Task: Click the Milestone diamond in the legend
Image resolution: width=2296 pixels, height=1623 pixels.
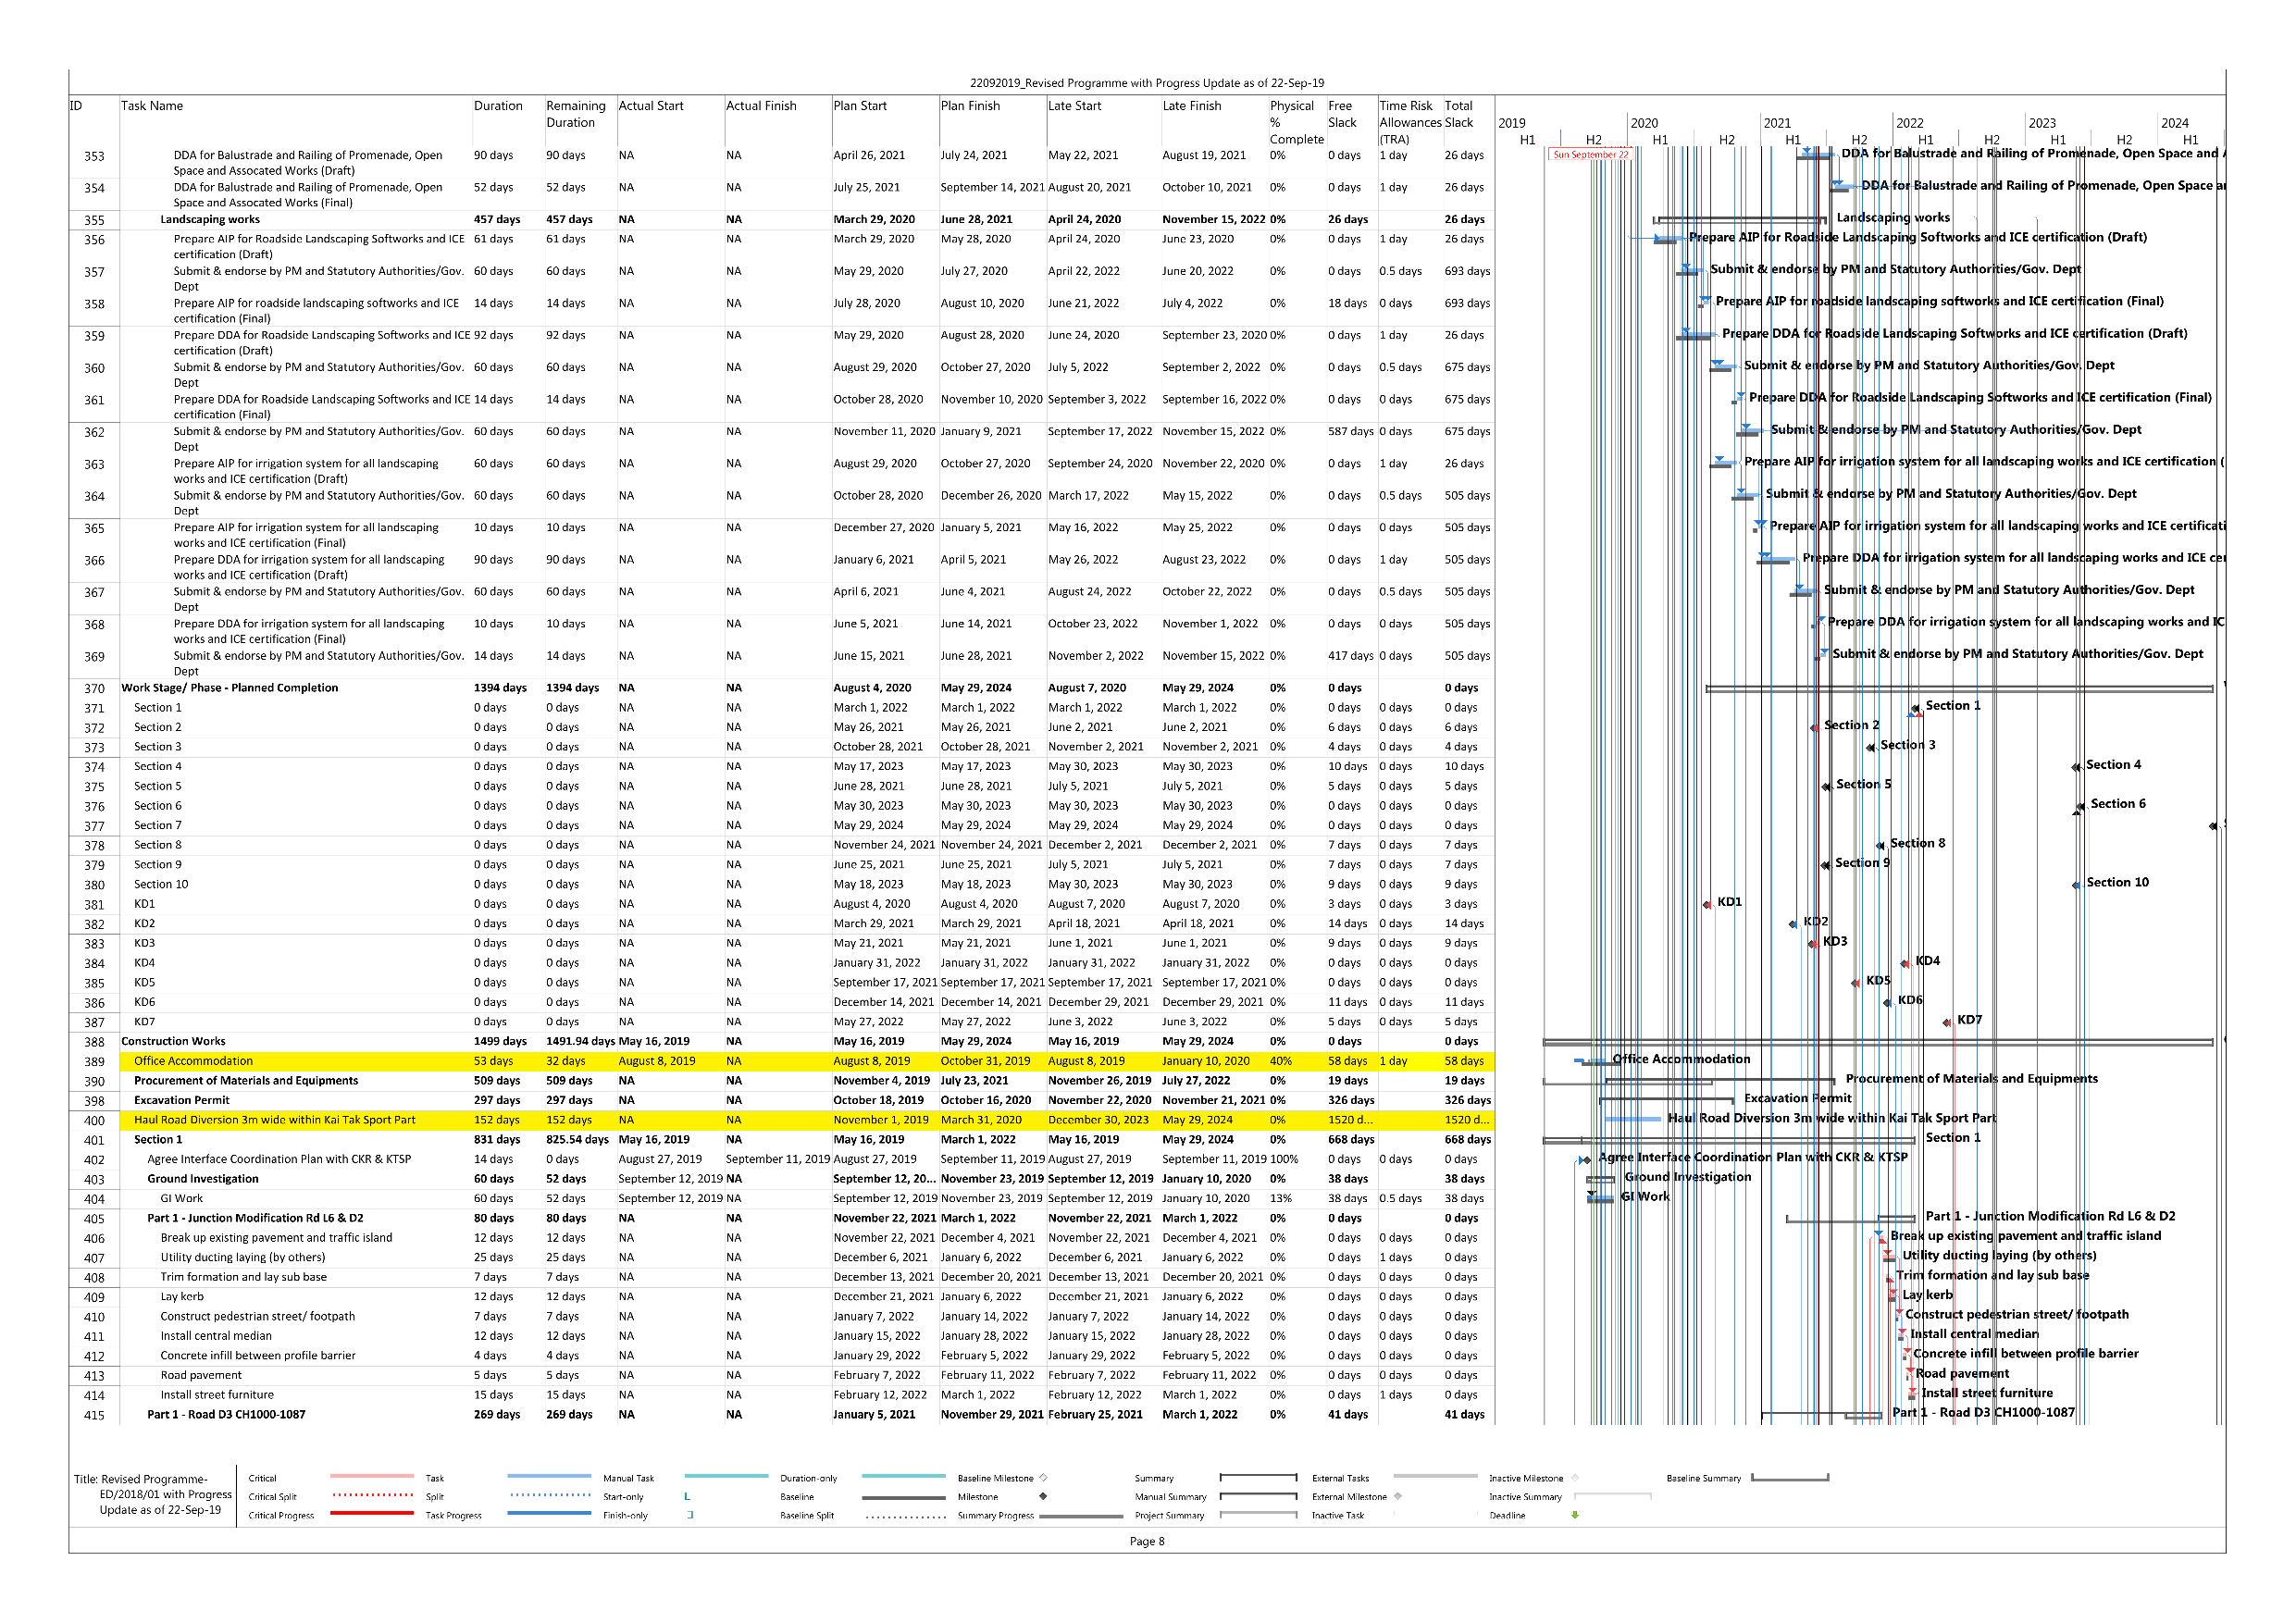Action: (x=1043, y=1497)
